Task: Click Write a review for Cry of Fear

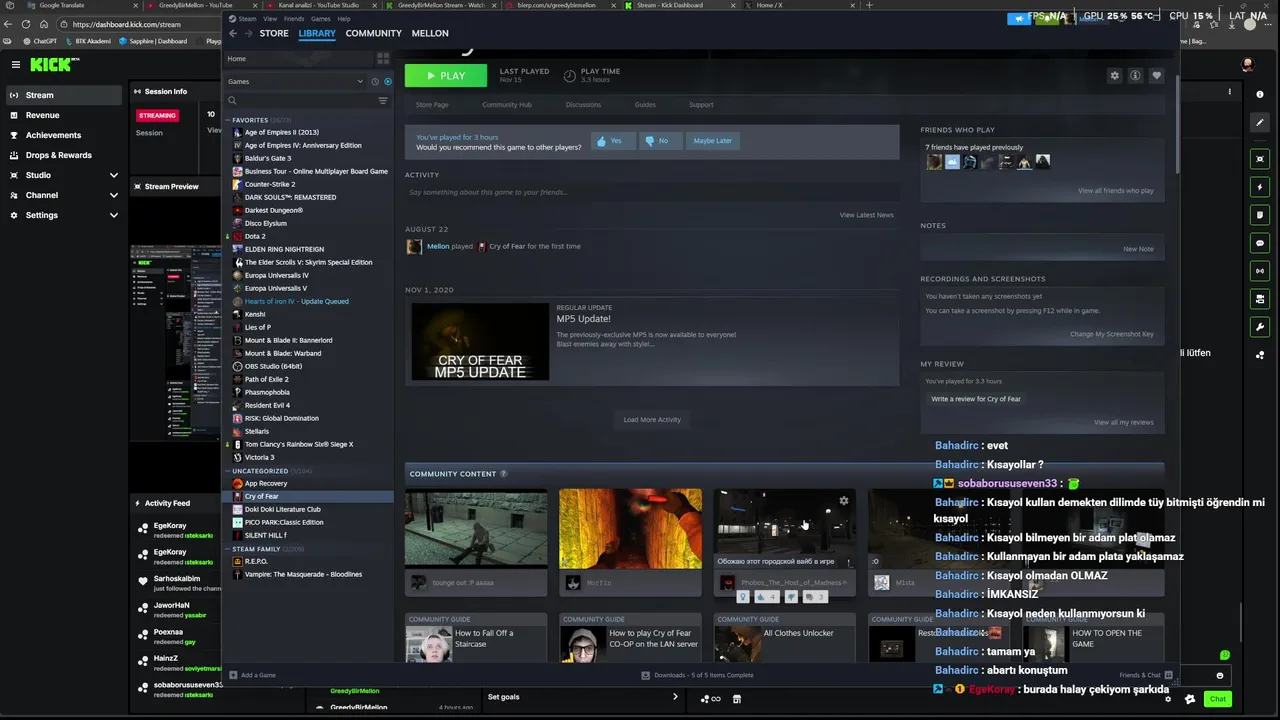Action: click(x=976, y=399)
